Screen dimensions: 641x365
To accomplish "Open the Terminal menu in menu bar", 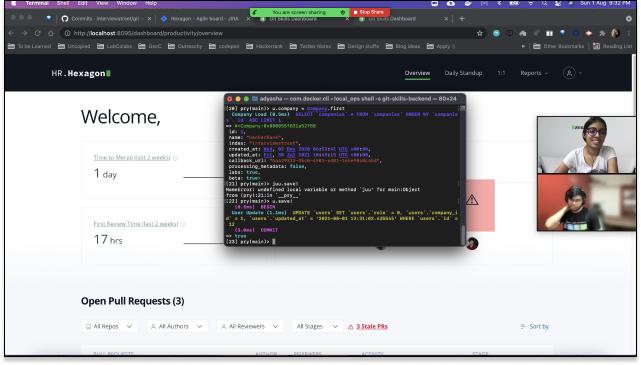I will (x=37, y=3).
